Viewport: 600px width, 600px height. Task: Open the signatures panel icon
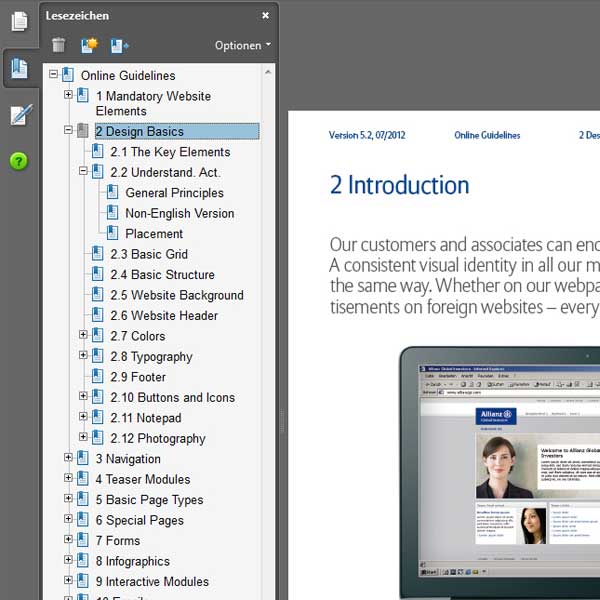pyautogui.click(x=19, y=115)
